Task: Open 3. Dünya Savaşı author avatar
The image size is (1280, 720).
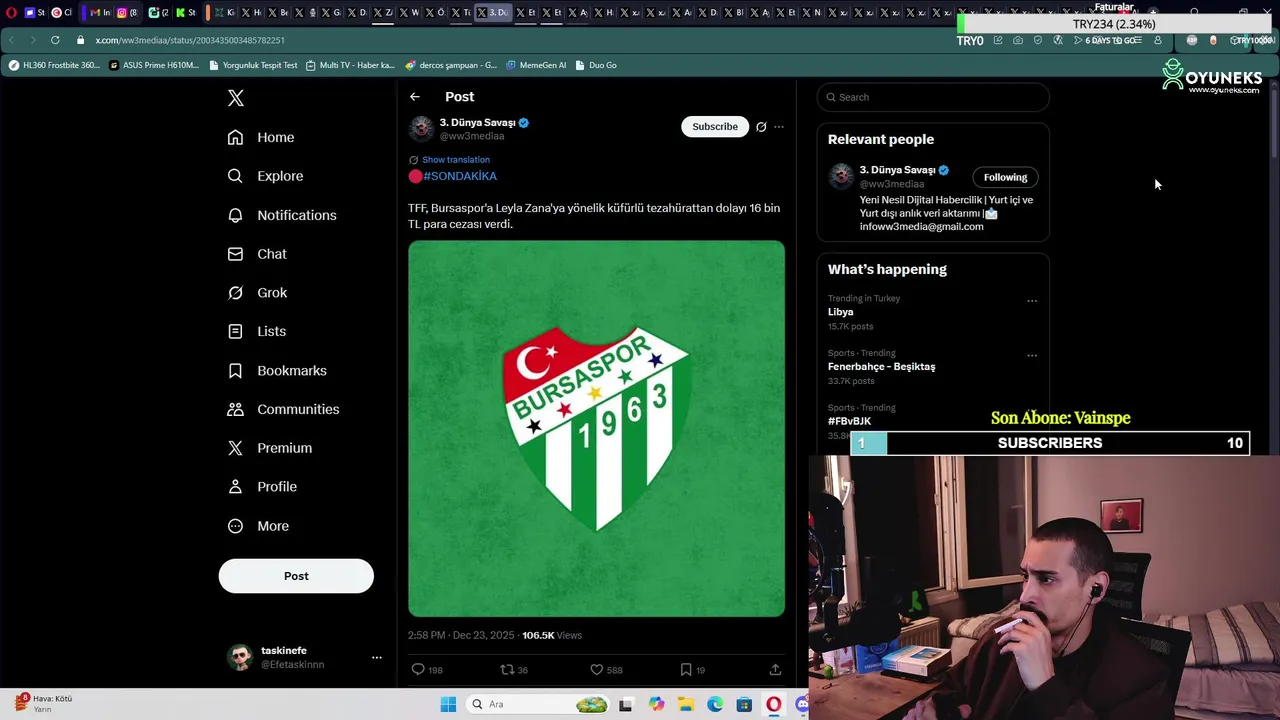Action: pyautogui.click(x=421, y=128)
